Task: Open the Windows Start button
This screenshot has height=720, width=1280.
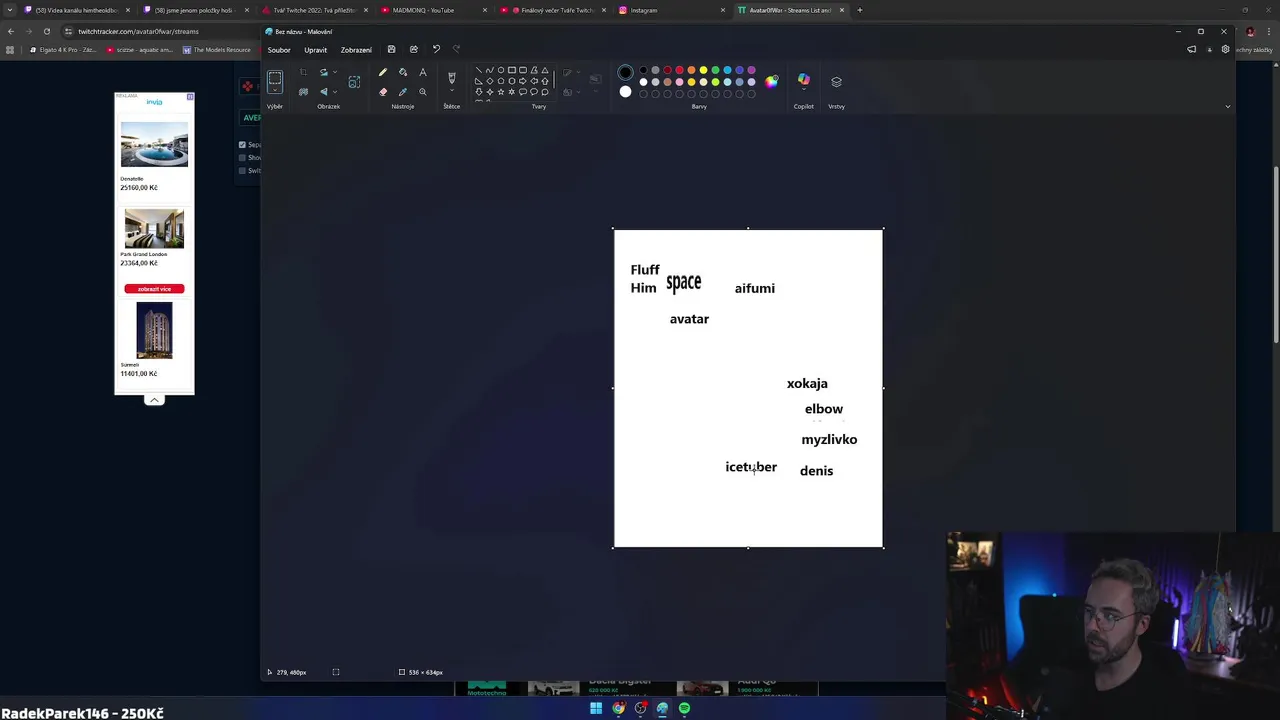Action: click(596, 708)
